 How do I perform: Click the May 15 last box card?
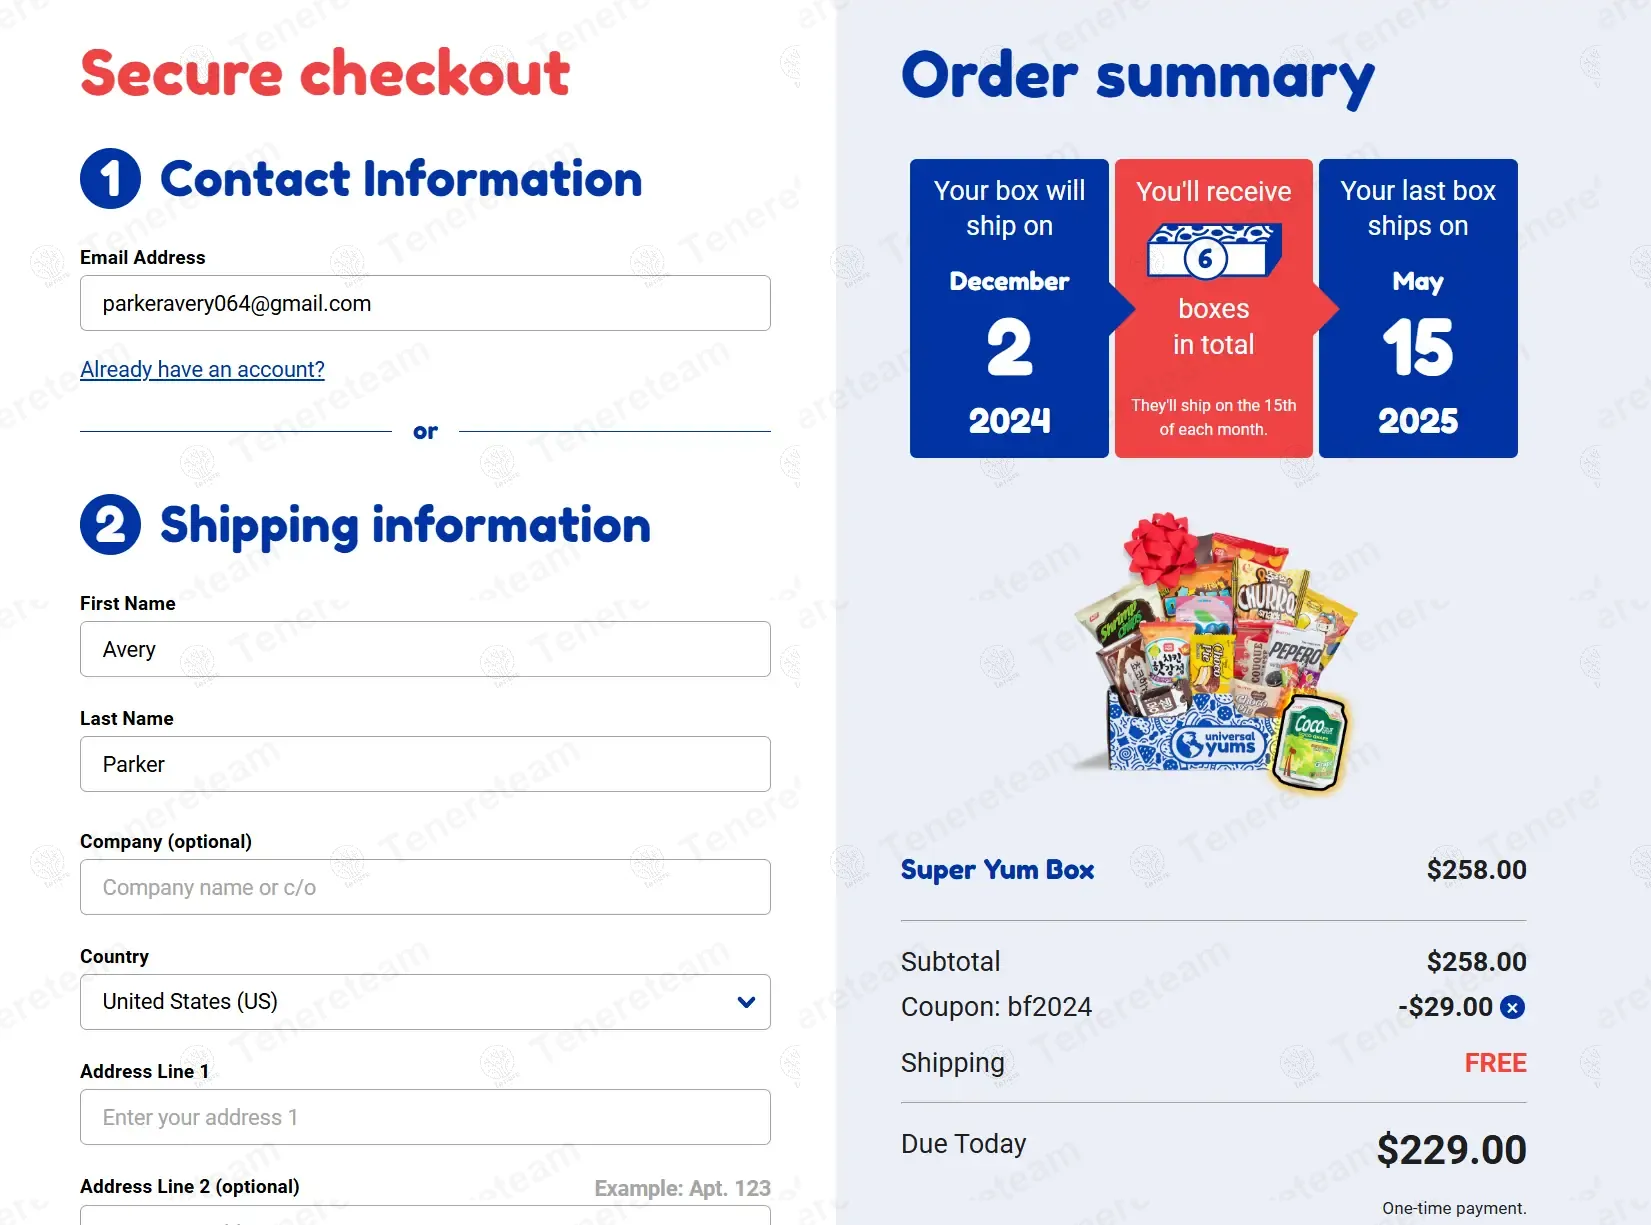tap(1418, 308)
